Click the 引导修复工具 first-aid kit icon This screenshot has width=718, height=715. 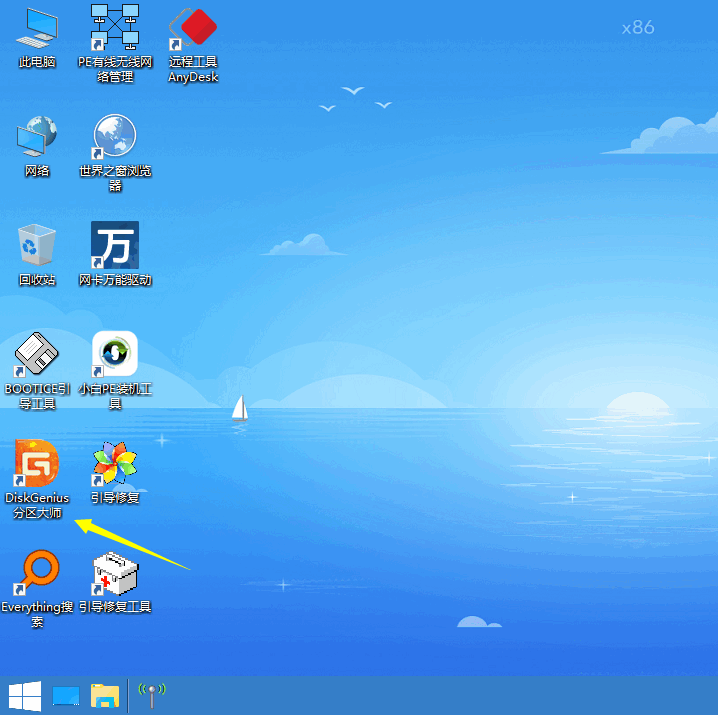coord(115,573)
